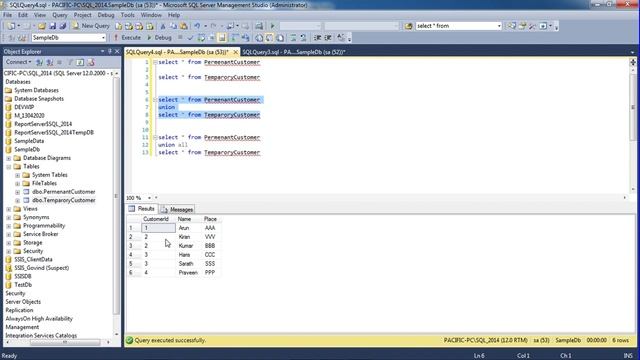The width and height of the screenshot is (640, 360).
Task: Click the Increase Indent icon
Action: click(328, 38)
